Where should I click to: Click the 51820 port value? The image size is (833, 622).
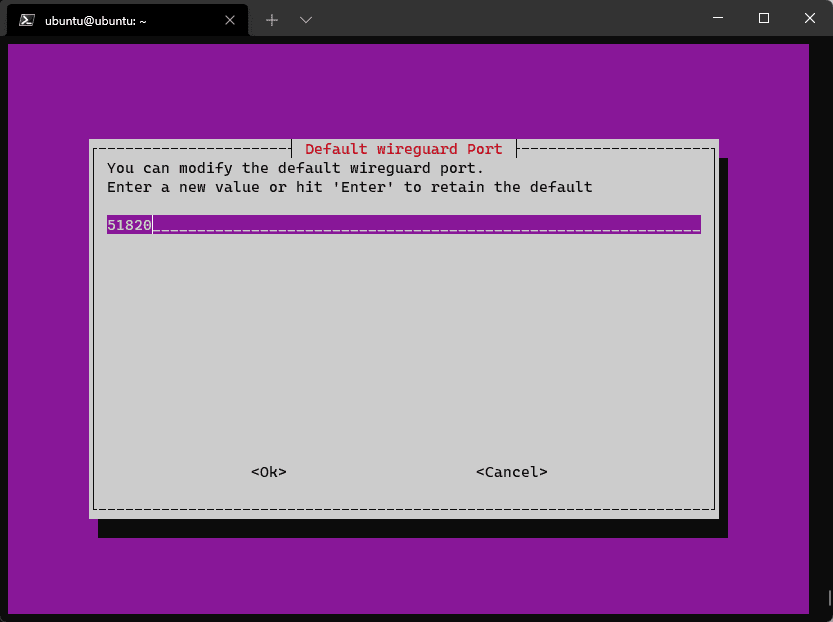[129, 225]
